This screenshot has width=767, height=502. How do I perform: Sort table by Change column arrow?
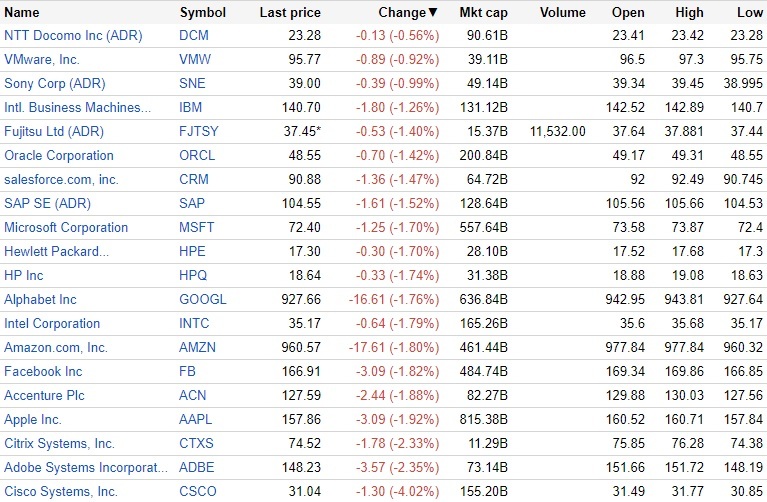pos(432,13)
